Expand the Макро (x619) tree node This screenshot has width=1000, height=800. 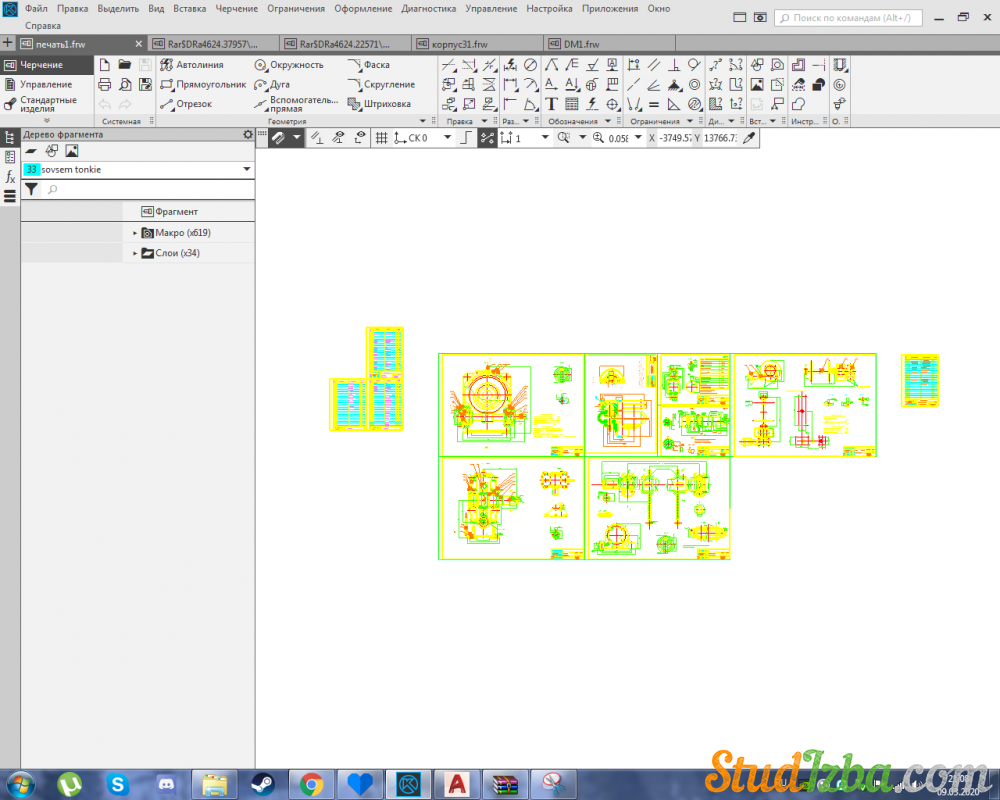pyautogui.click(x=135, y=233)
